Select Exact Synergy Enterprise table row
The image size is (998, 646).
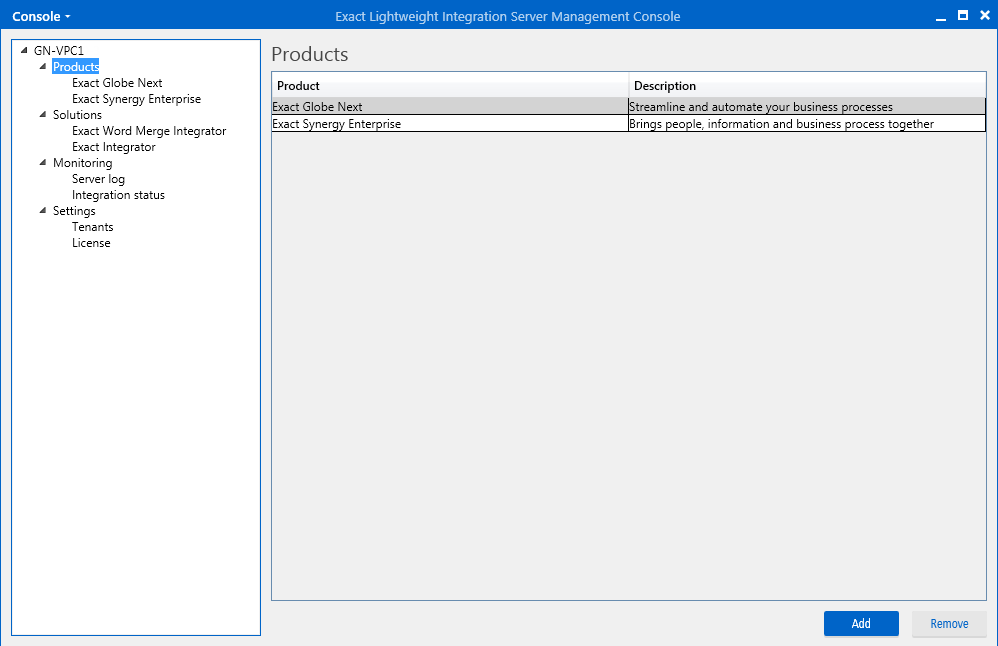[x=629, y=123]
